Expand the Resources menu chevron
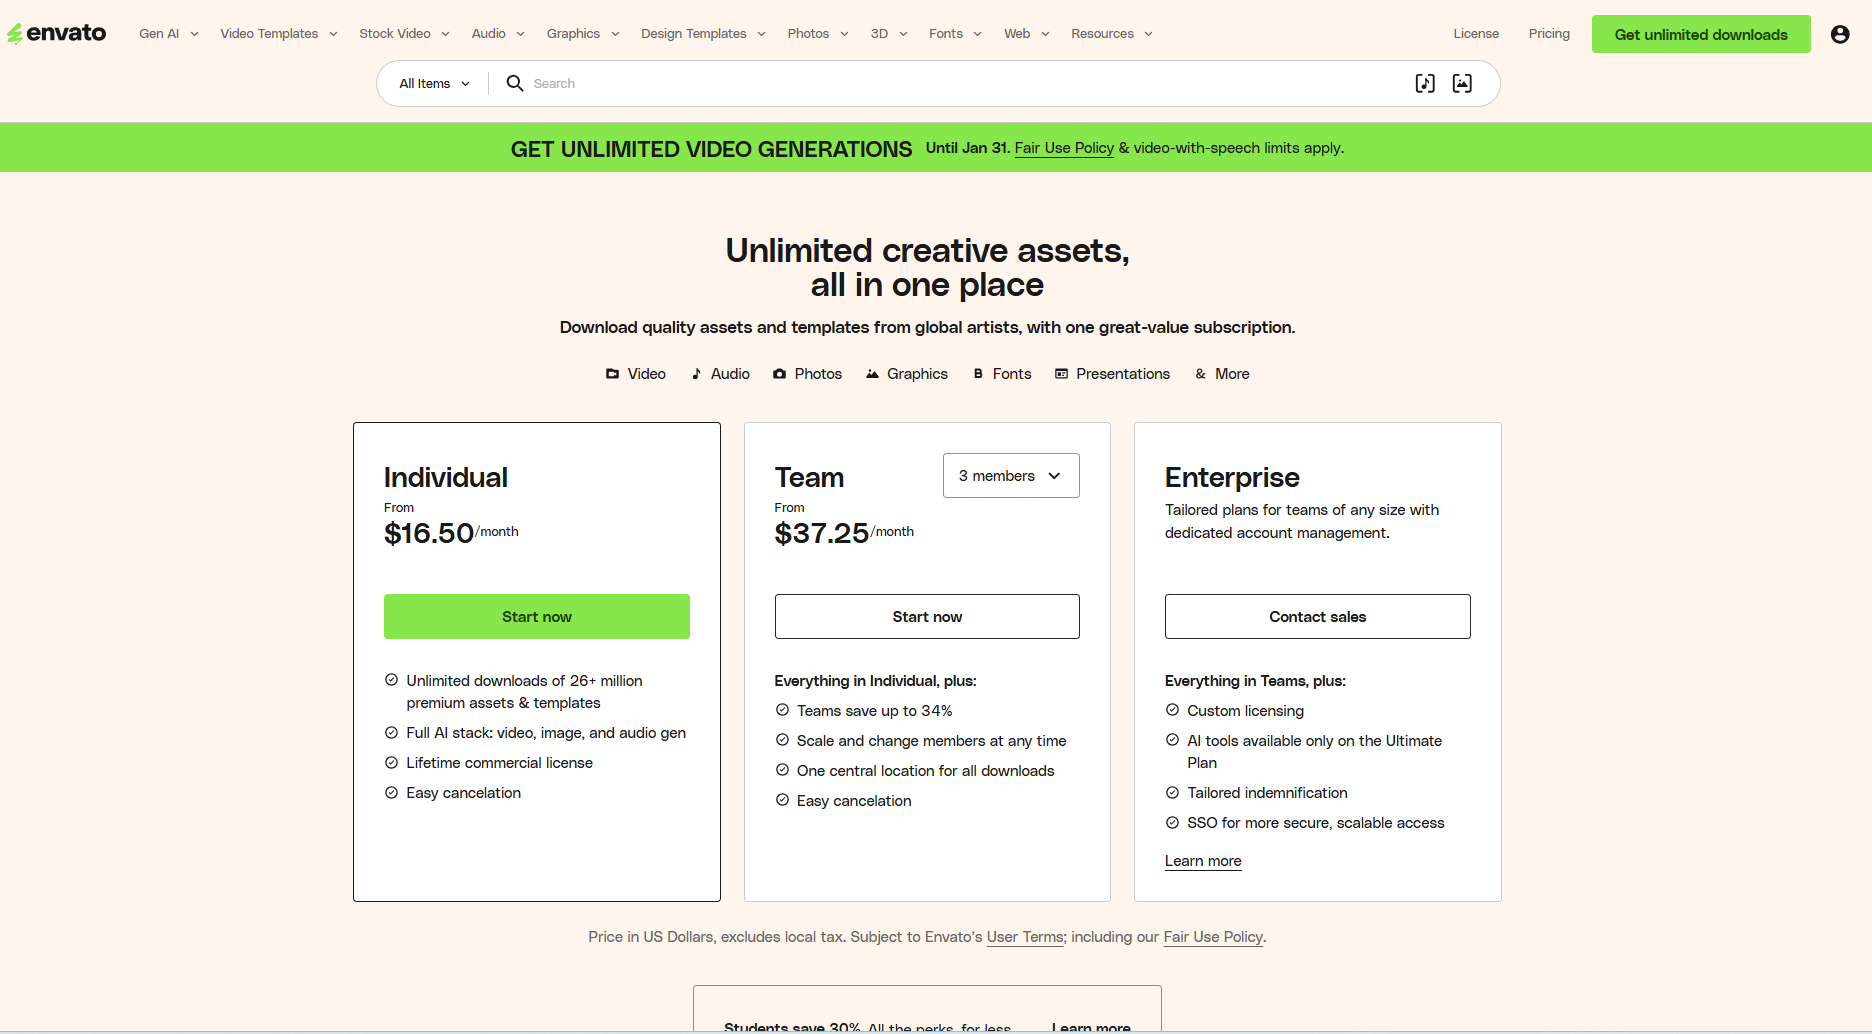This screenshot has width=1872, height=1034. coord(1148,33)
